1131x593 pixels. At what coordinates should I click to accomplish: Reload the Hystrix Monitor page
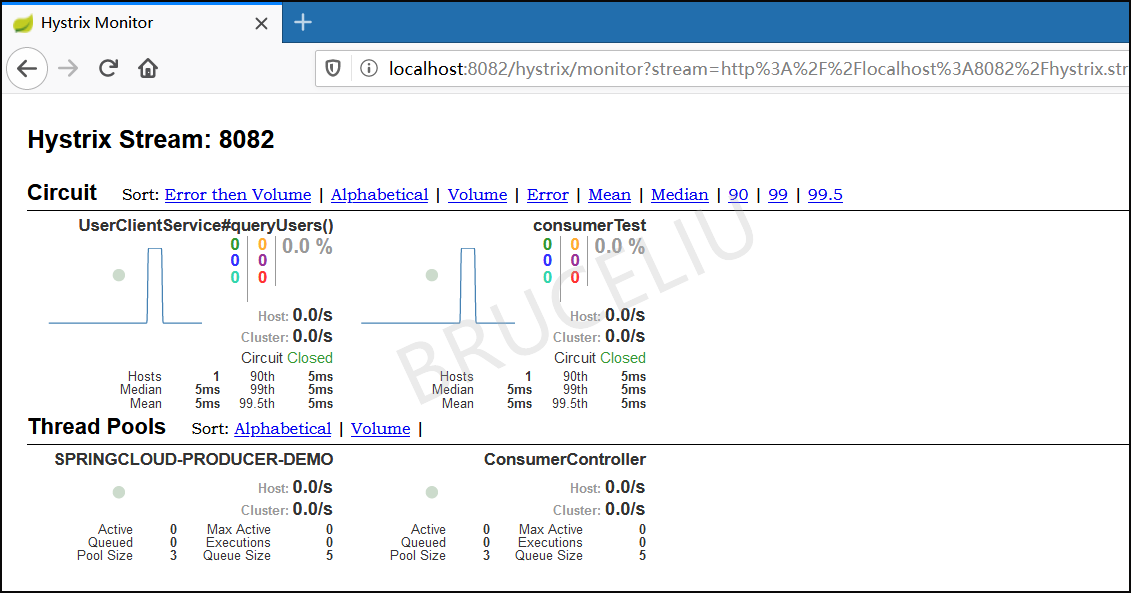(x=108, y=69)
